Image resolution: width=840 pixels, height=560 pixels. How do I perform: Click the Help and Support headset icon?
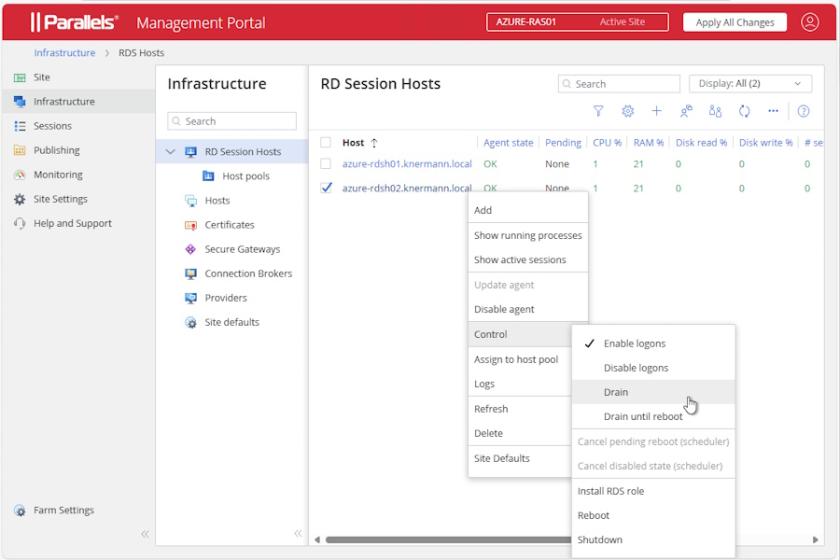tap(19, 223)
